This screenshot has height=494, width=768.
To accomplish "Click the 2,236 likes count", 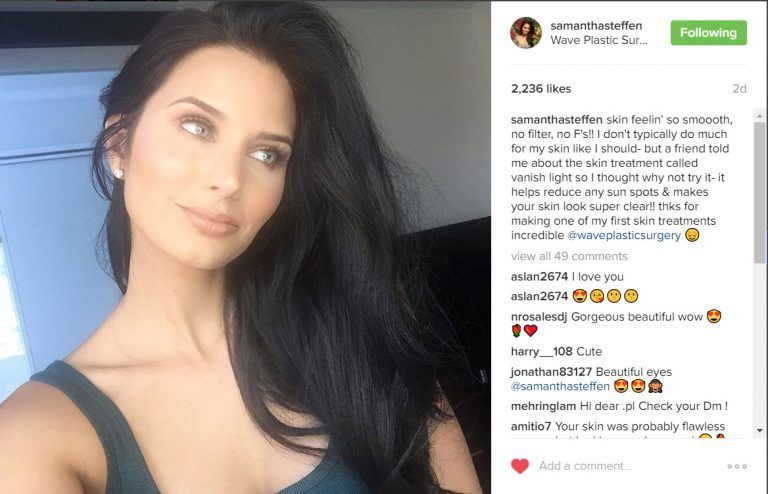I will point(541,89).
